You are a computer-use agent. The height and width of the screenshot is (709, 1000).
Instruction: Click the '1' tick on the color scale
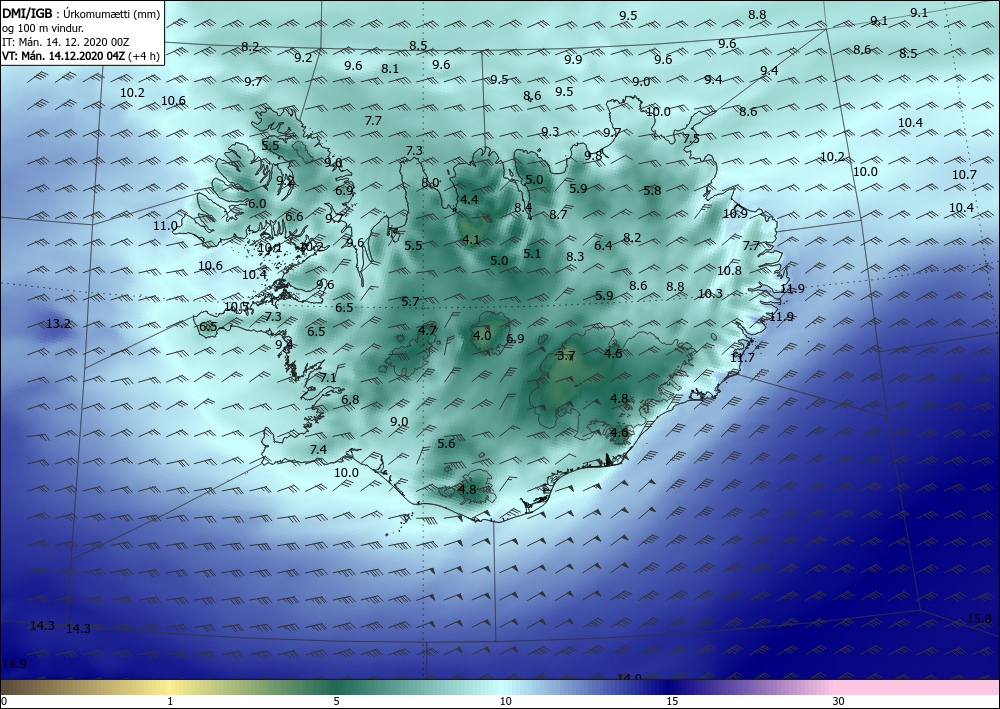[x=170, y=701]
